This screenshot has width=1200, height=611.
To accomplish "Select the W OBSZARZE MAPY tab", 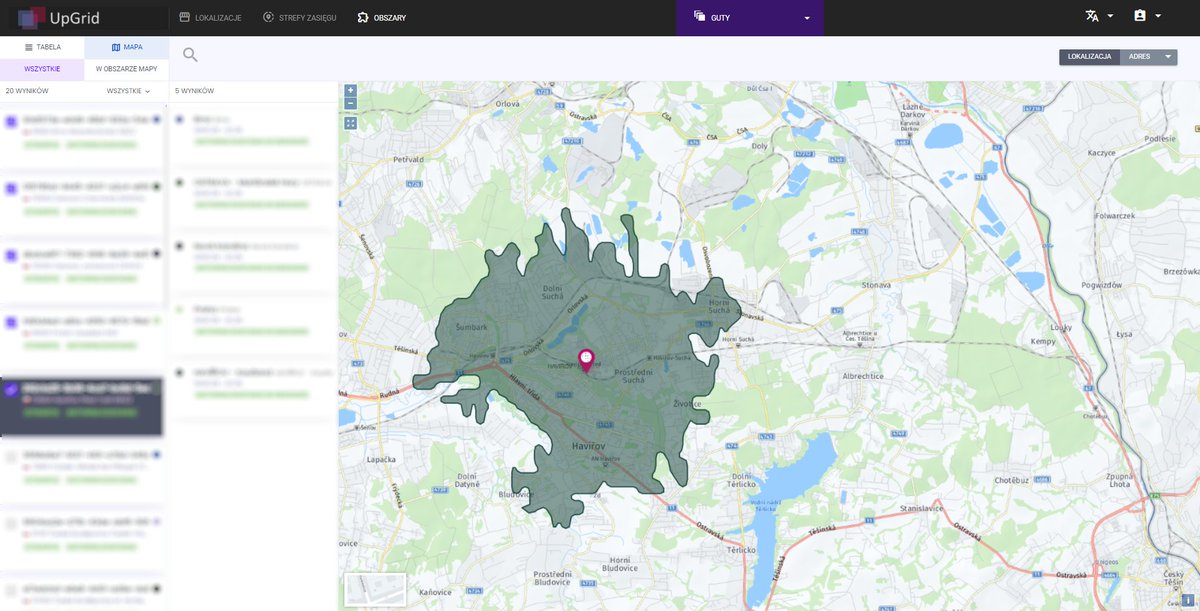I will 127,69.
